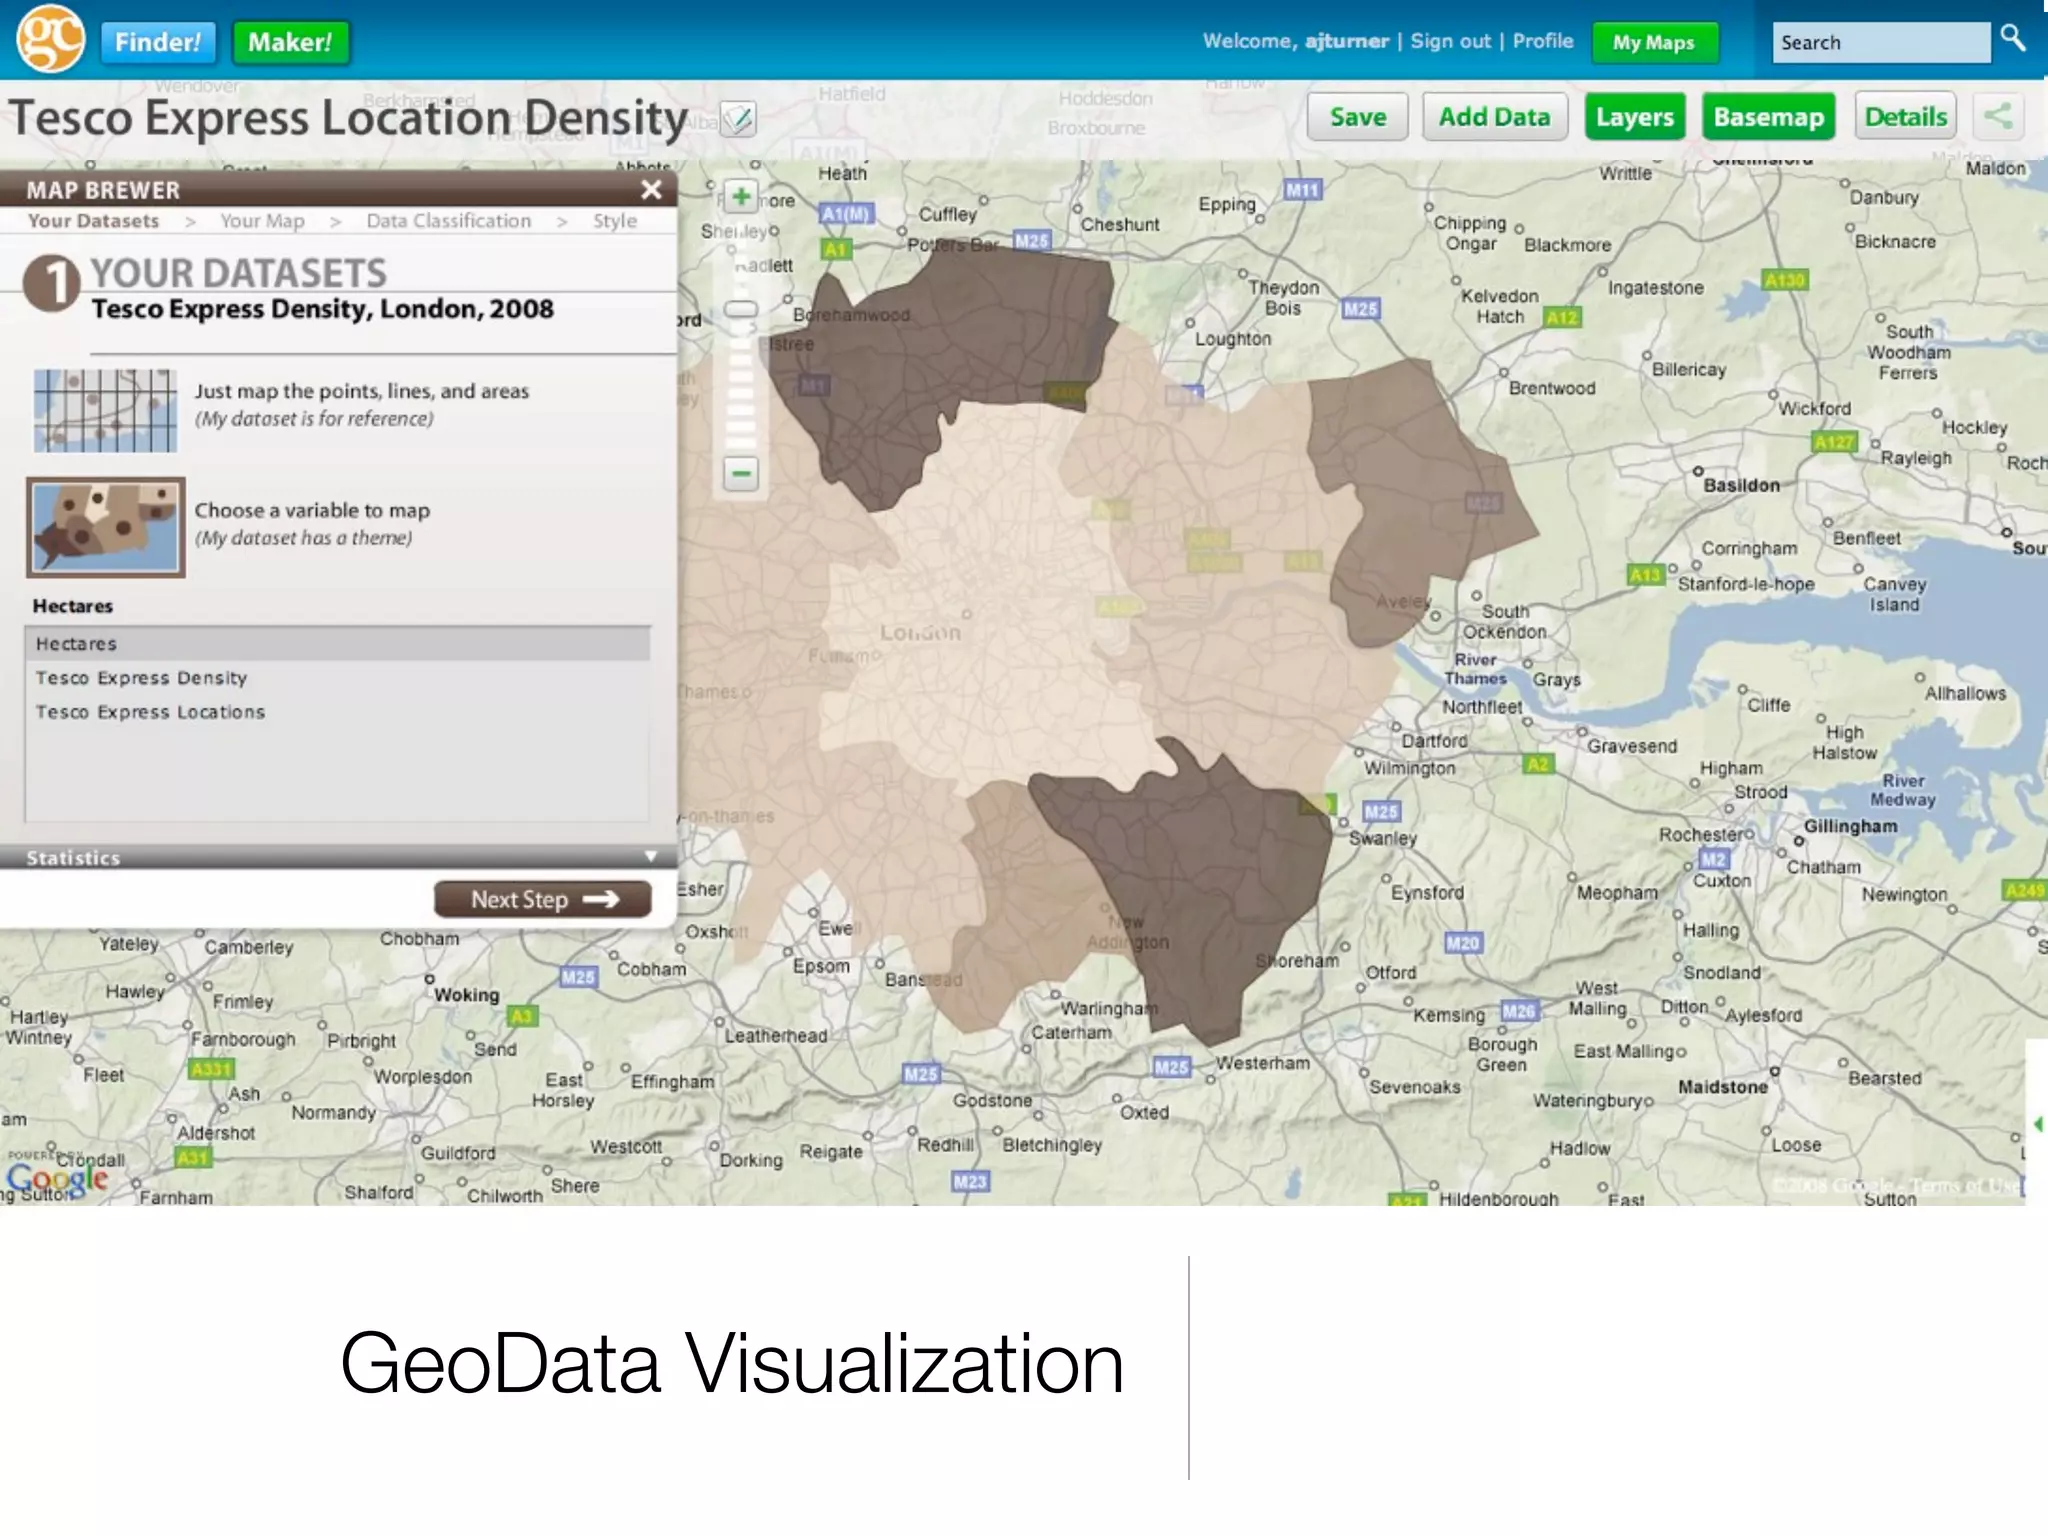Click the Save button
Viewport: 2048px width, 1536px height.
pos(1357,117)
